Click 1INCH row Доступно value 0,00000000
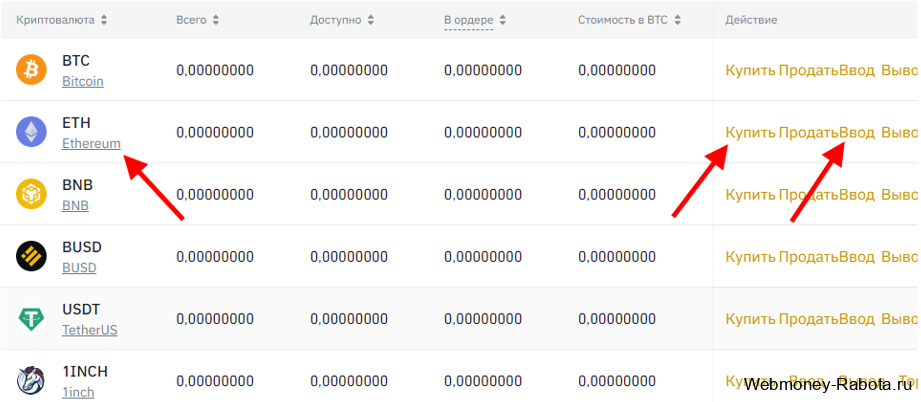 coord(349,381)
